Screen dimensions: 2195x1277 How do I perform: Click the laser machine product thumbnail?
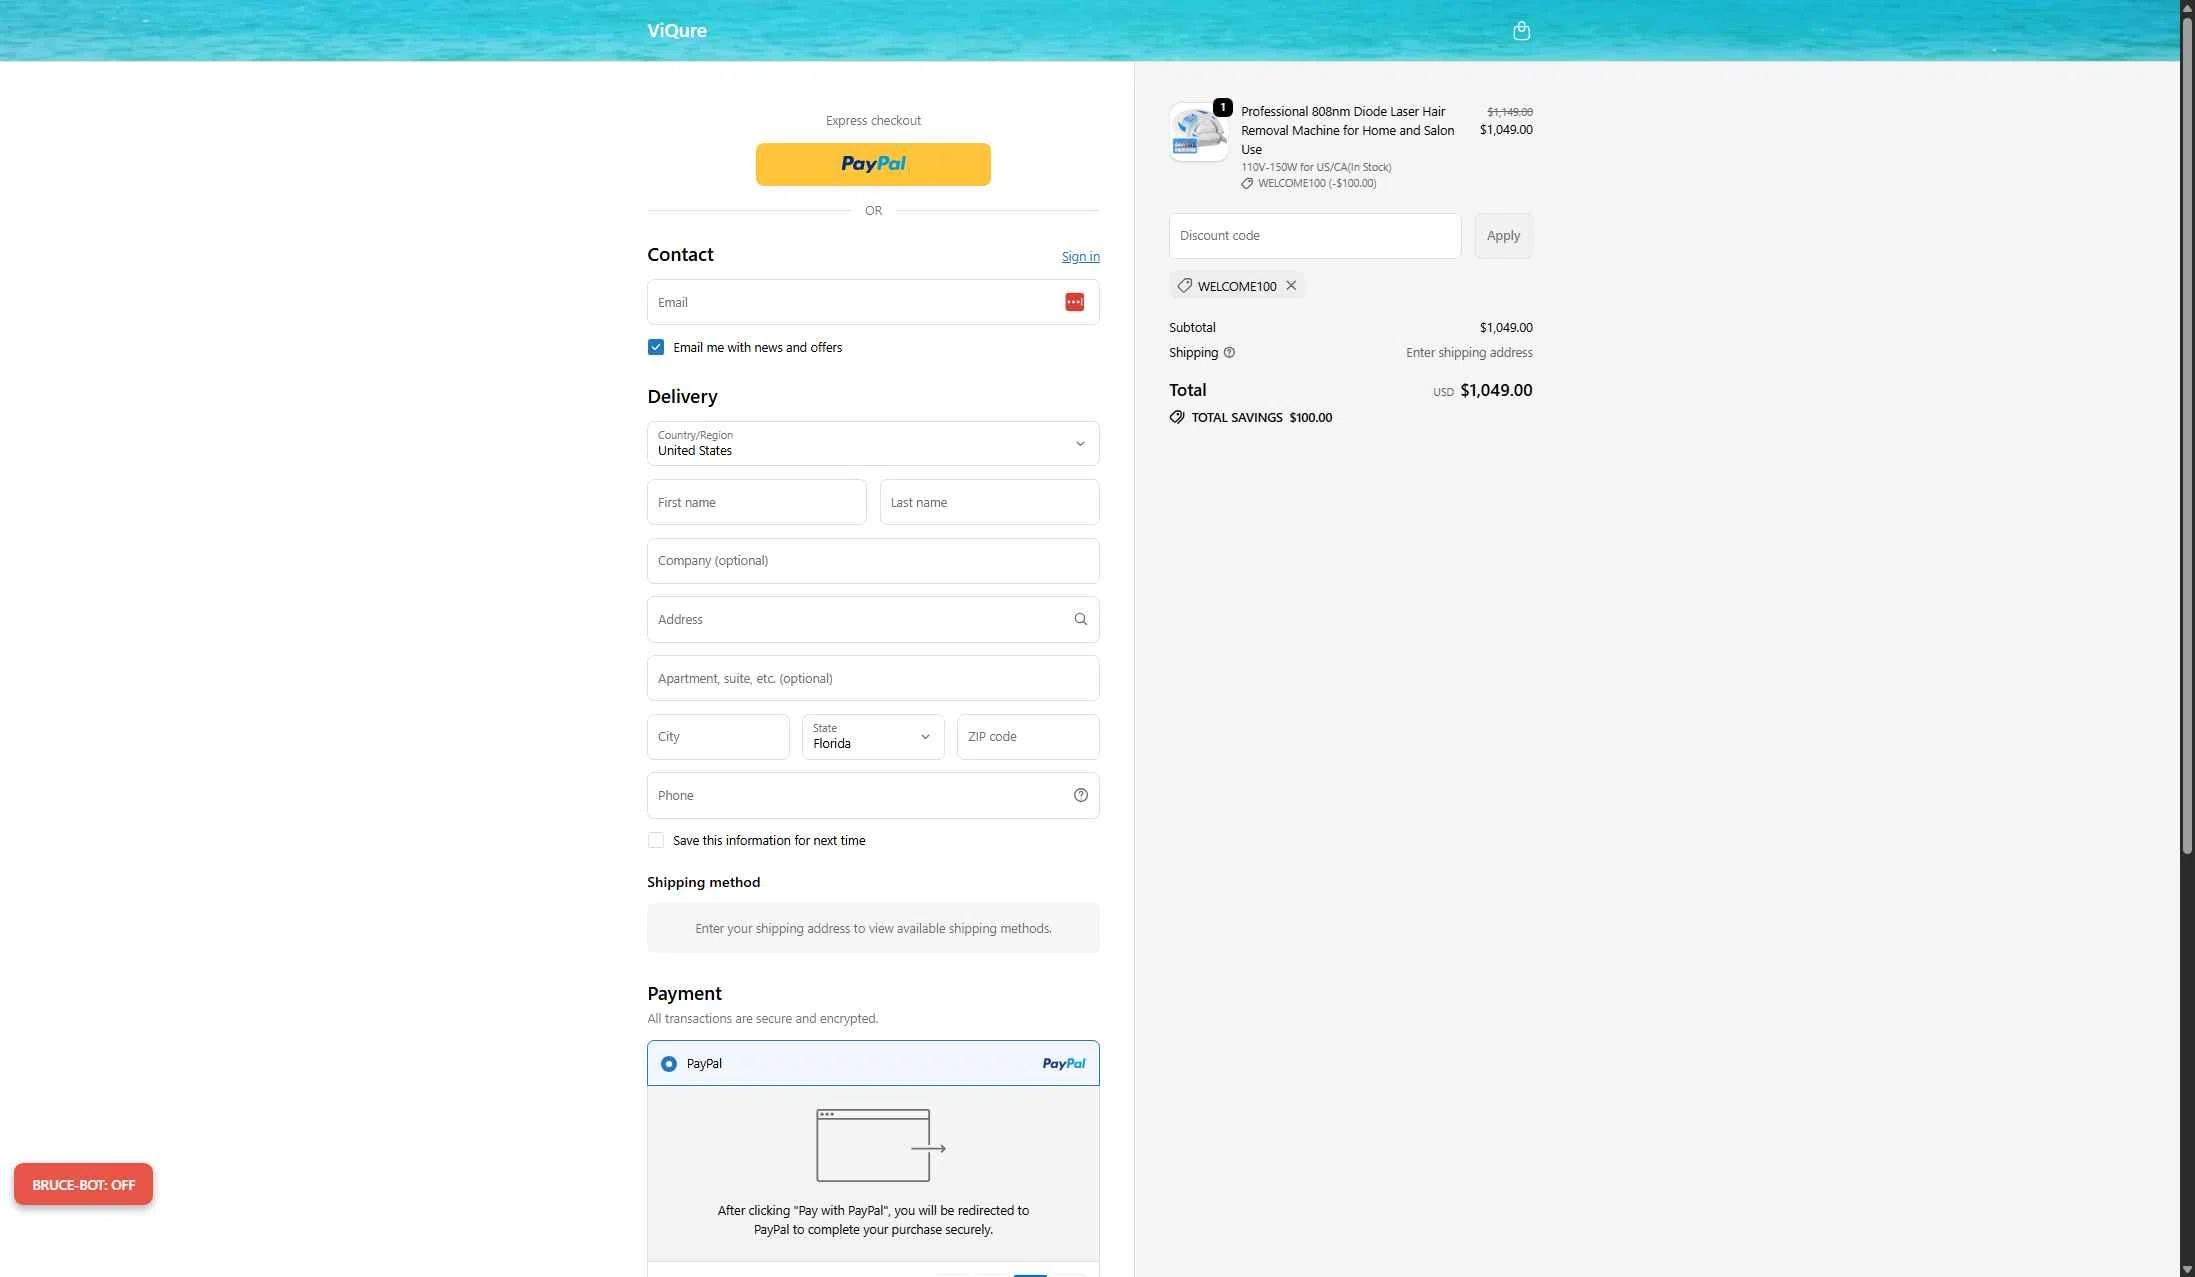pos(1196,131)
